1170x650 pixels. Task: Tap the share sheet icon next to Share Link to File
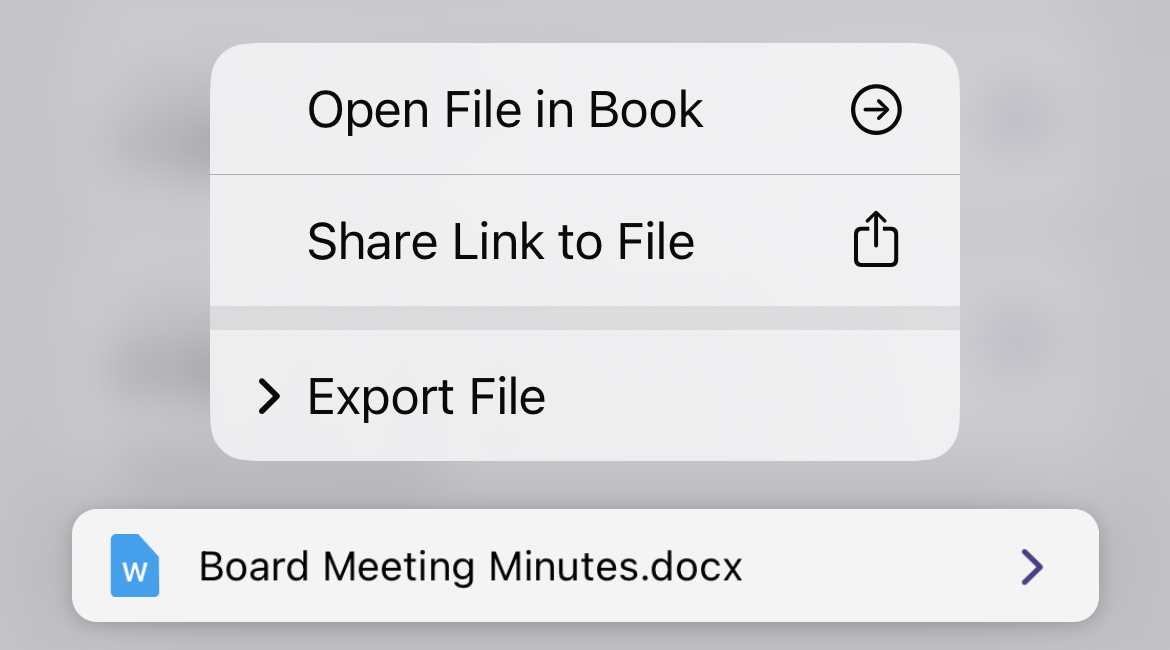pyautogui.click(x=875, y=240)
